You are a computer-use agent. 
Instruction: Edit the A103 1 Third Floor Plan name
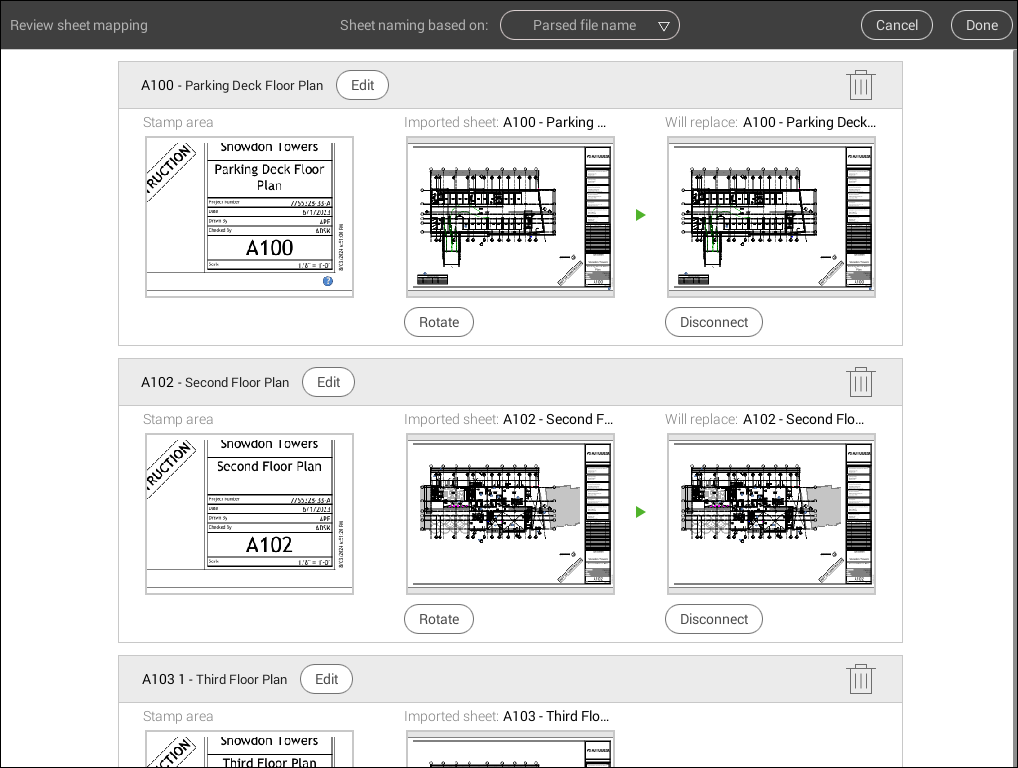tap(326, 679)
